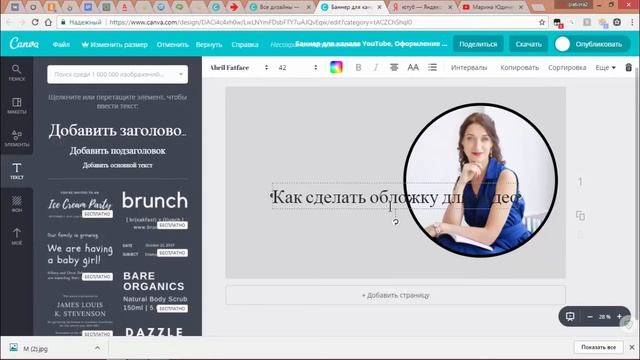The height and width of the screenshot is (360, 640).
Task: Change text alignment
Action: point(394,67)
